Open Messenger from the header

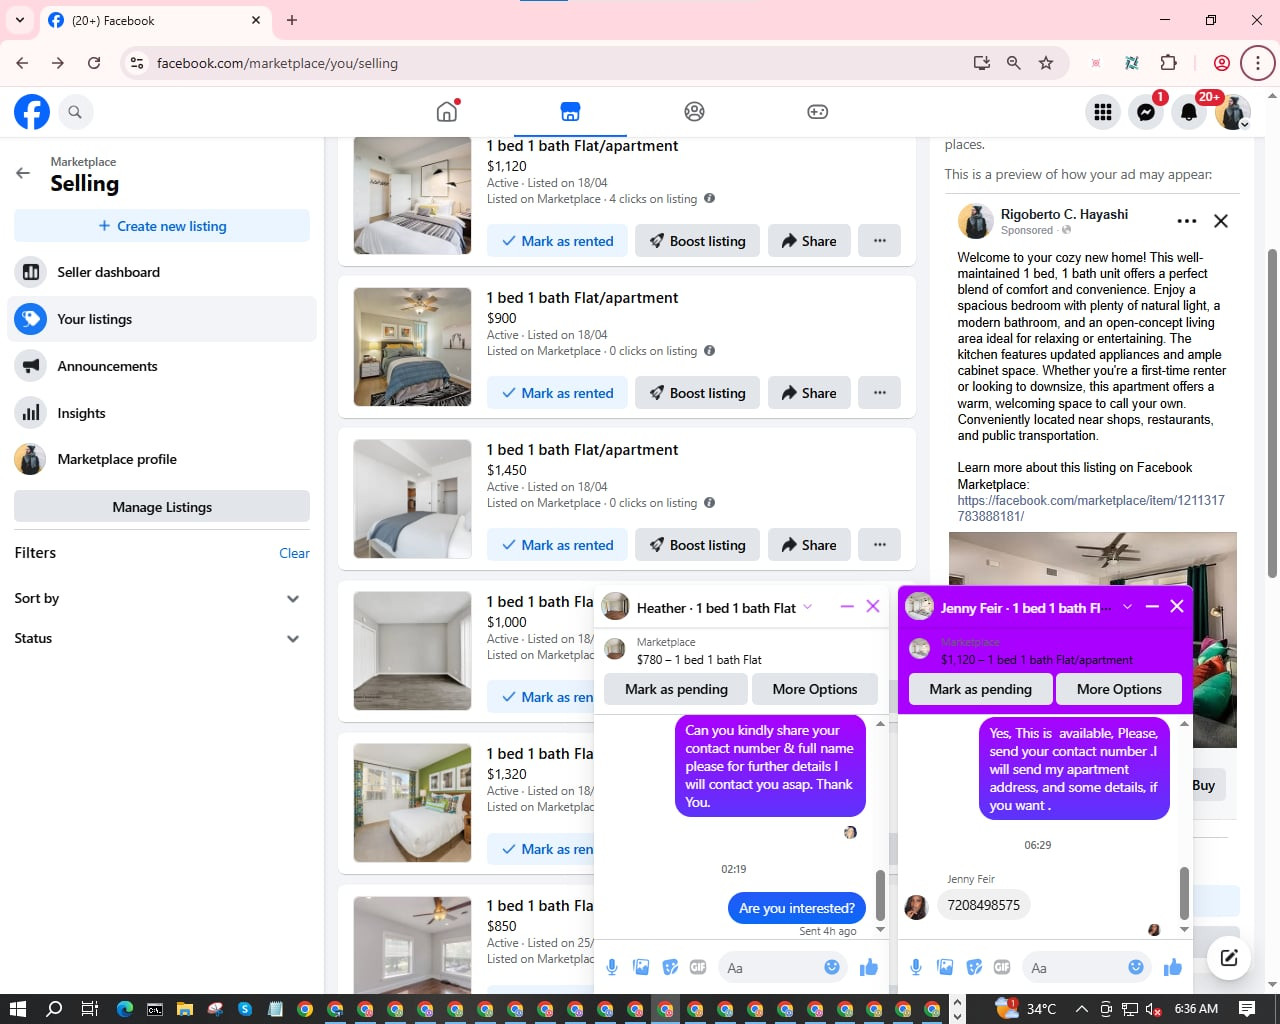coord(1146,112)
